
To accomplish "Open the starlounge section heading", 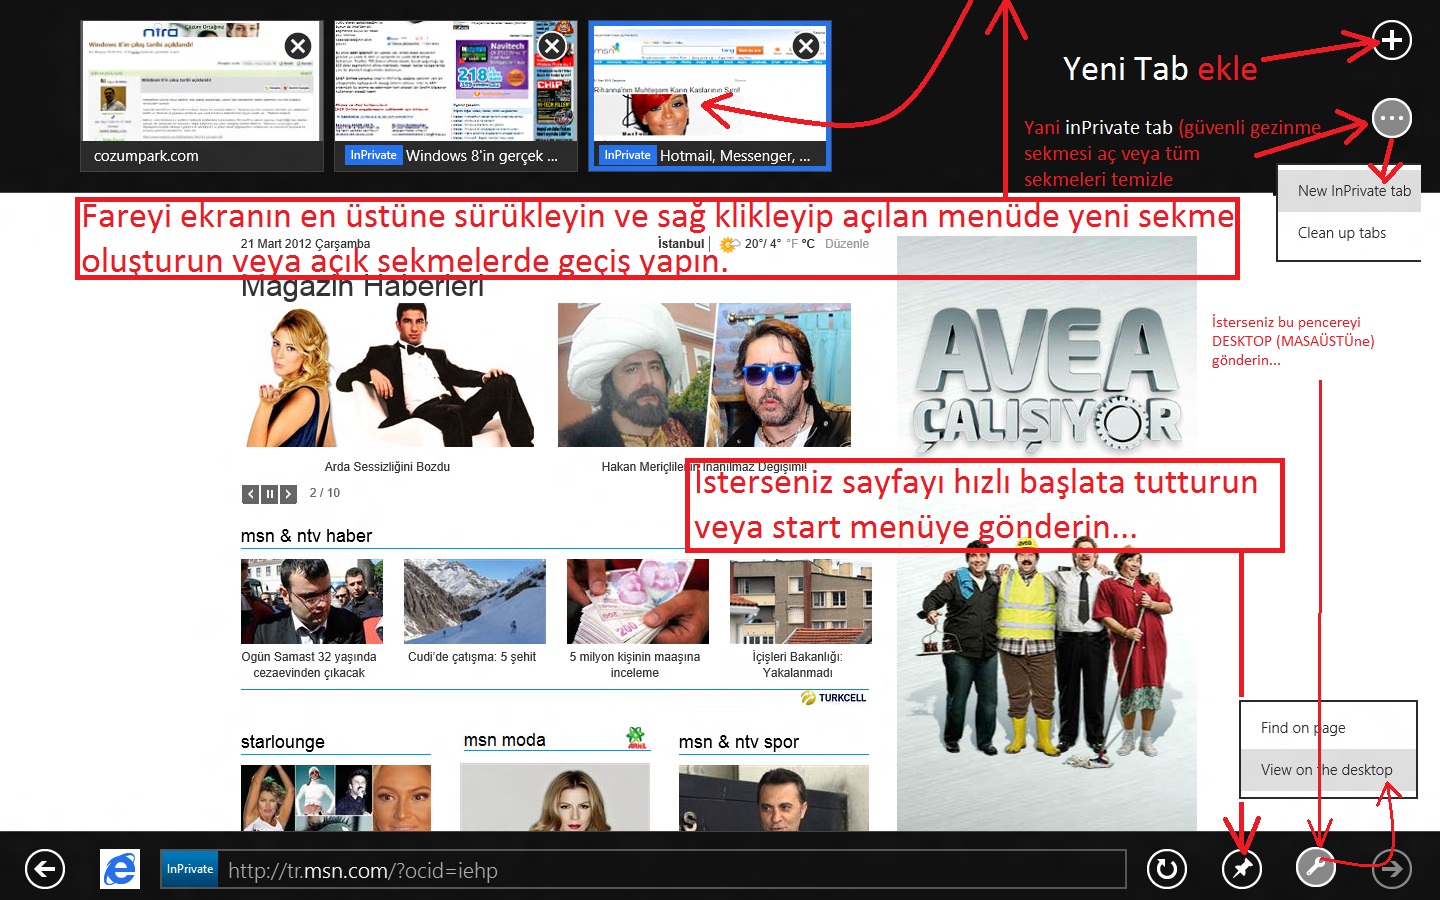I will click(283, 742).
